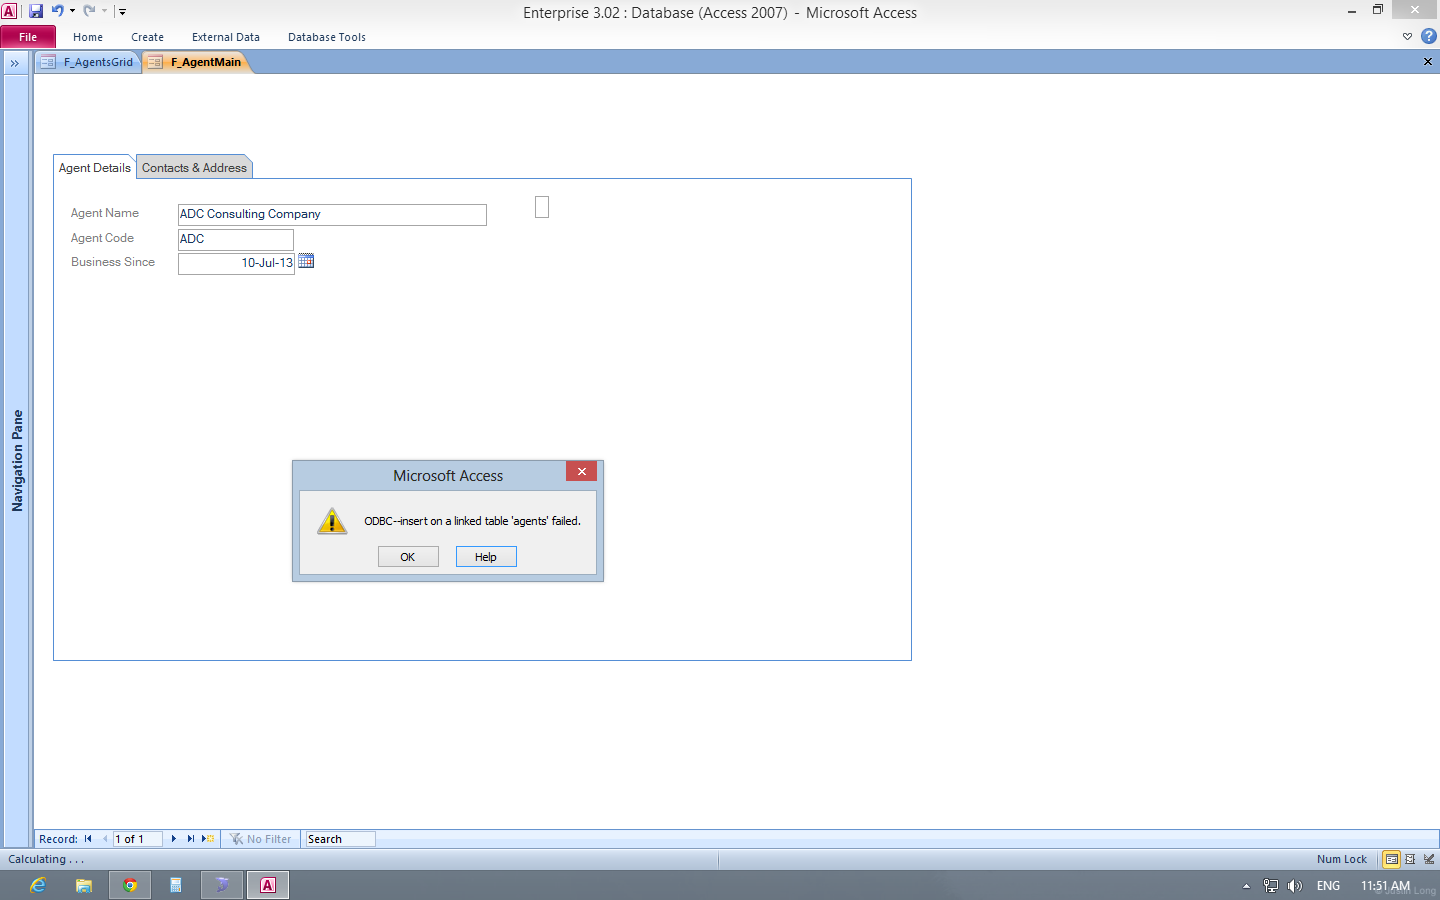
Task: Click the vertical Navigation Pane bar
Action: (17, 461)
